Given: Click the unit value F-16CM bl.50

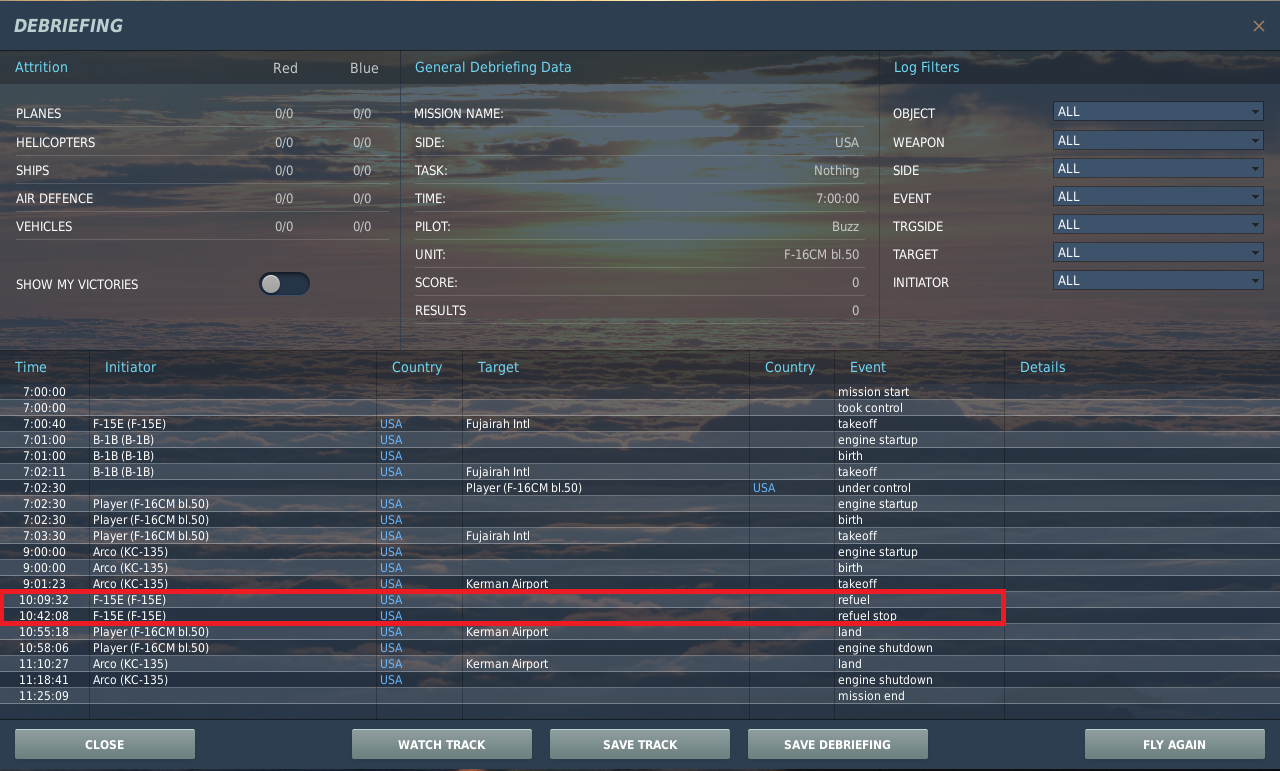Looking at the screenshot, I should [822, 255].
